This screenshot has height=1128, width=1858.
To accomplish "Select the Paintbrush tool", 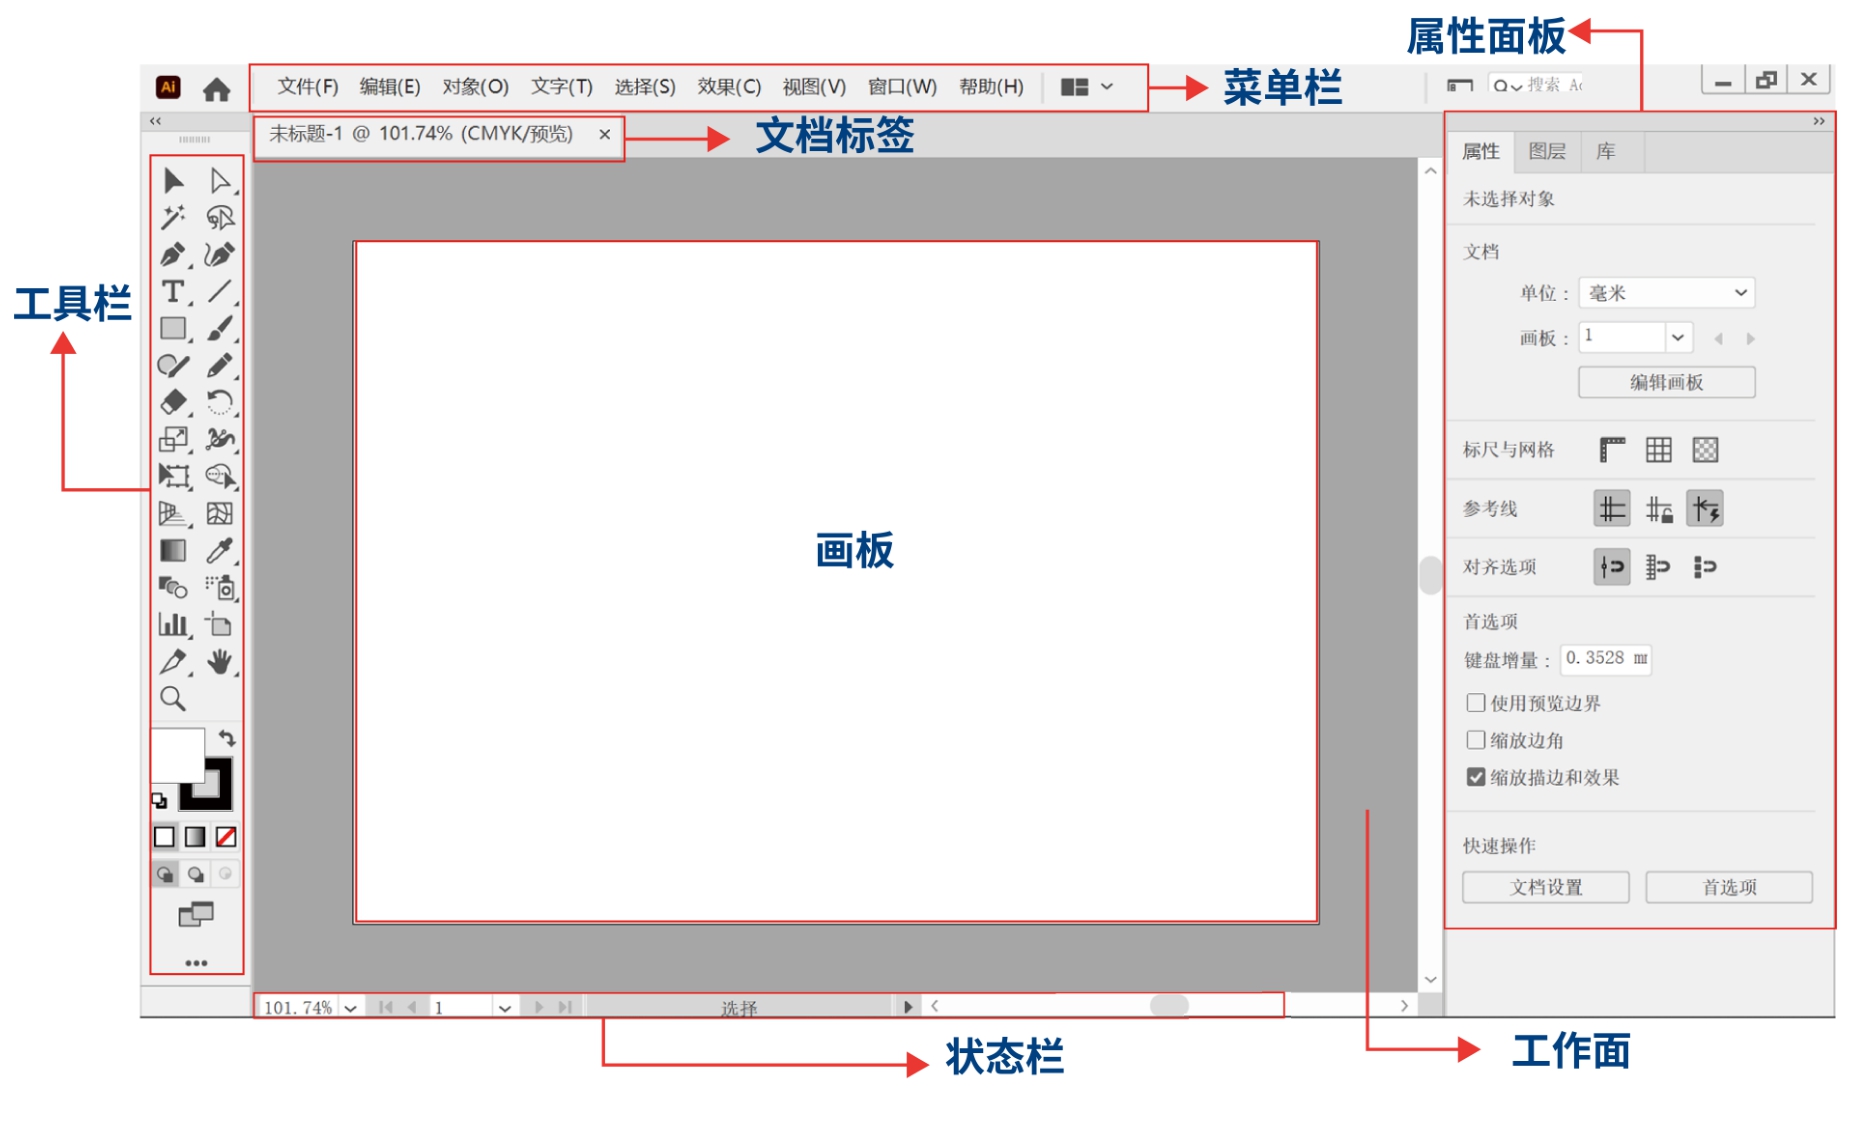I will coord(220,328).
